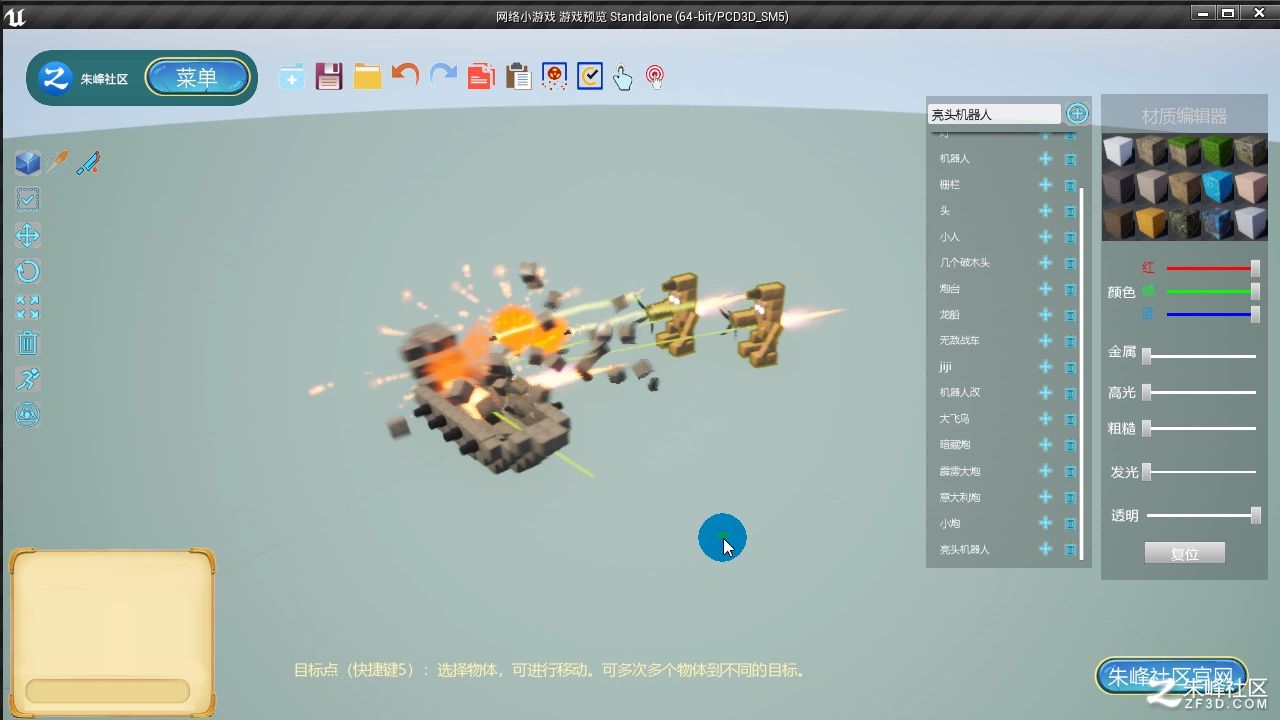Click the 金属 metallic slider
Viewport: 1280px width, 720px height.
tap(1199, 355)
